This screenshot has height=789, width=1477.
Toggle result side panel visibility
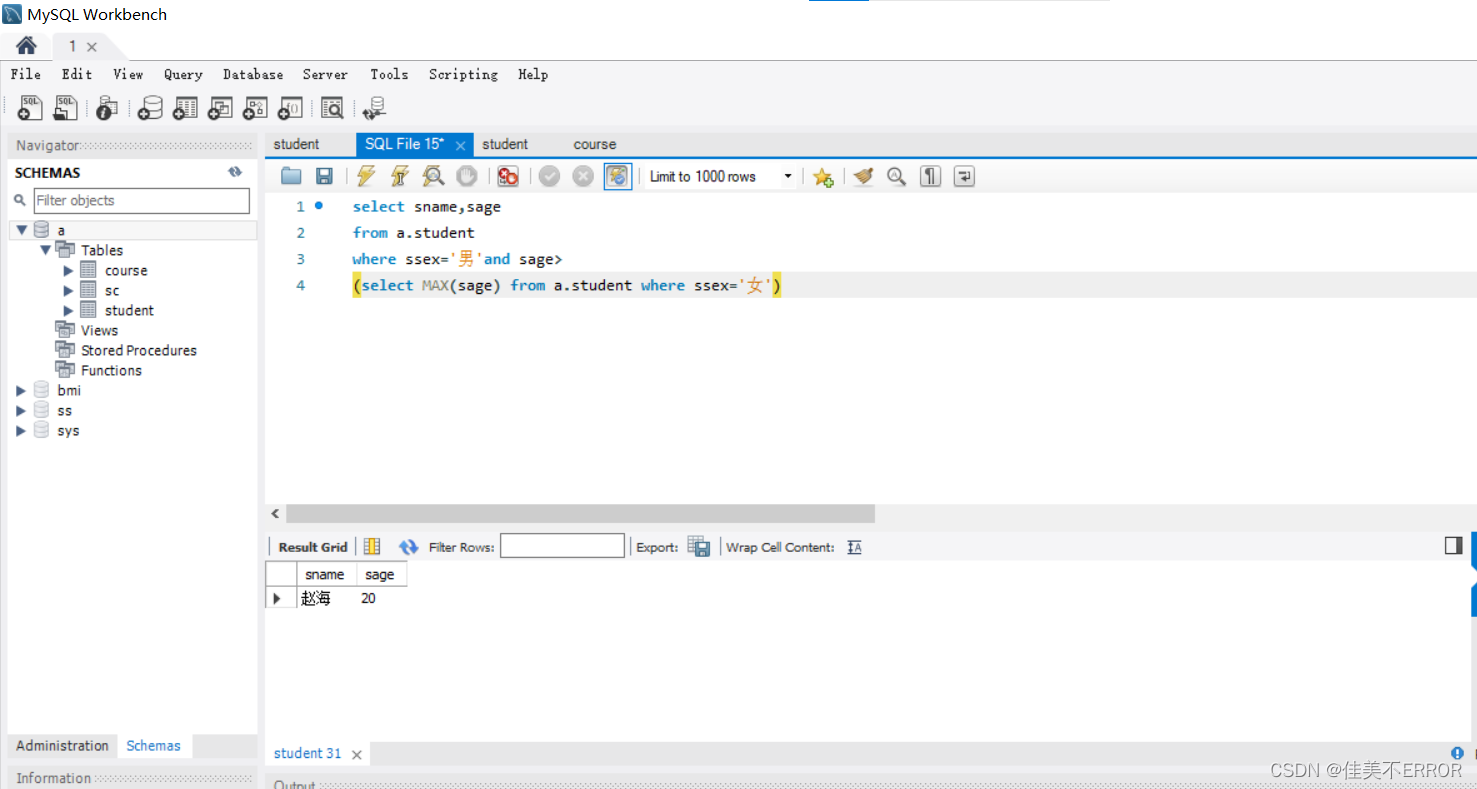click(1454, 545)
